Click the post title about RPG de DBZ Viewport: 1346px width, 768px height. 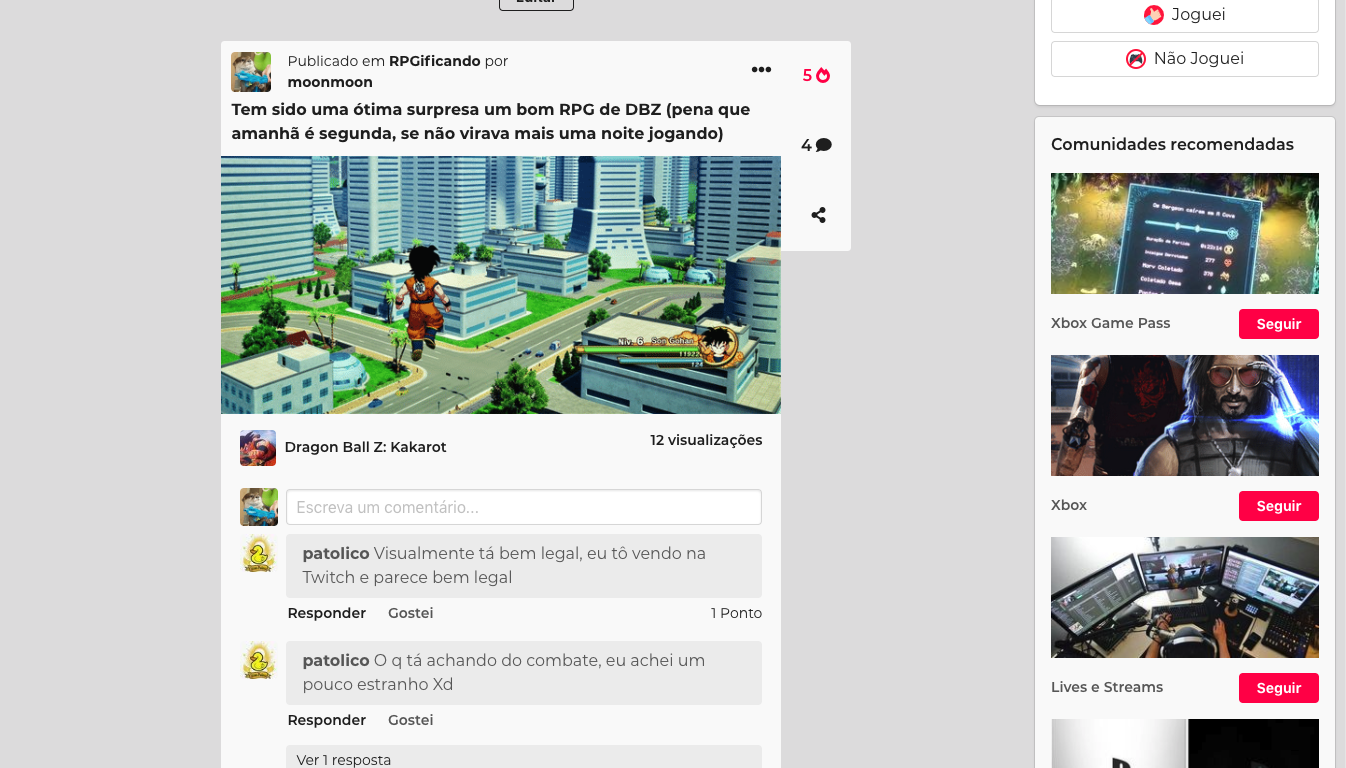click(x=491, y=121)
